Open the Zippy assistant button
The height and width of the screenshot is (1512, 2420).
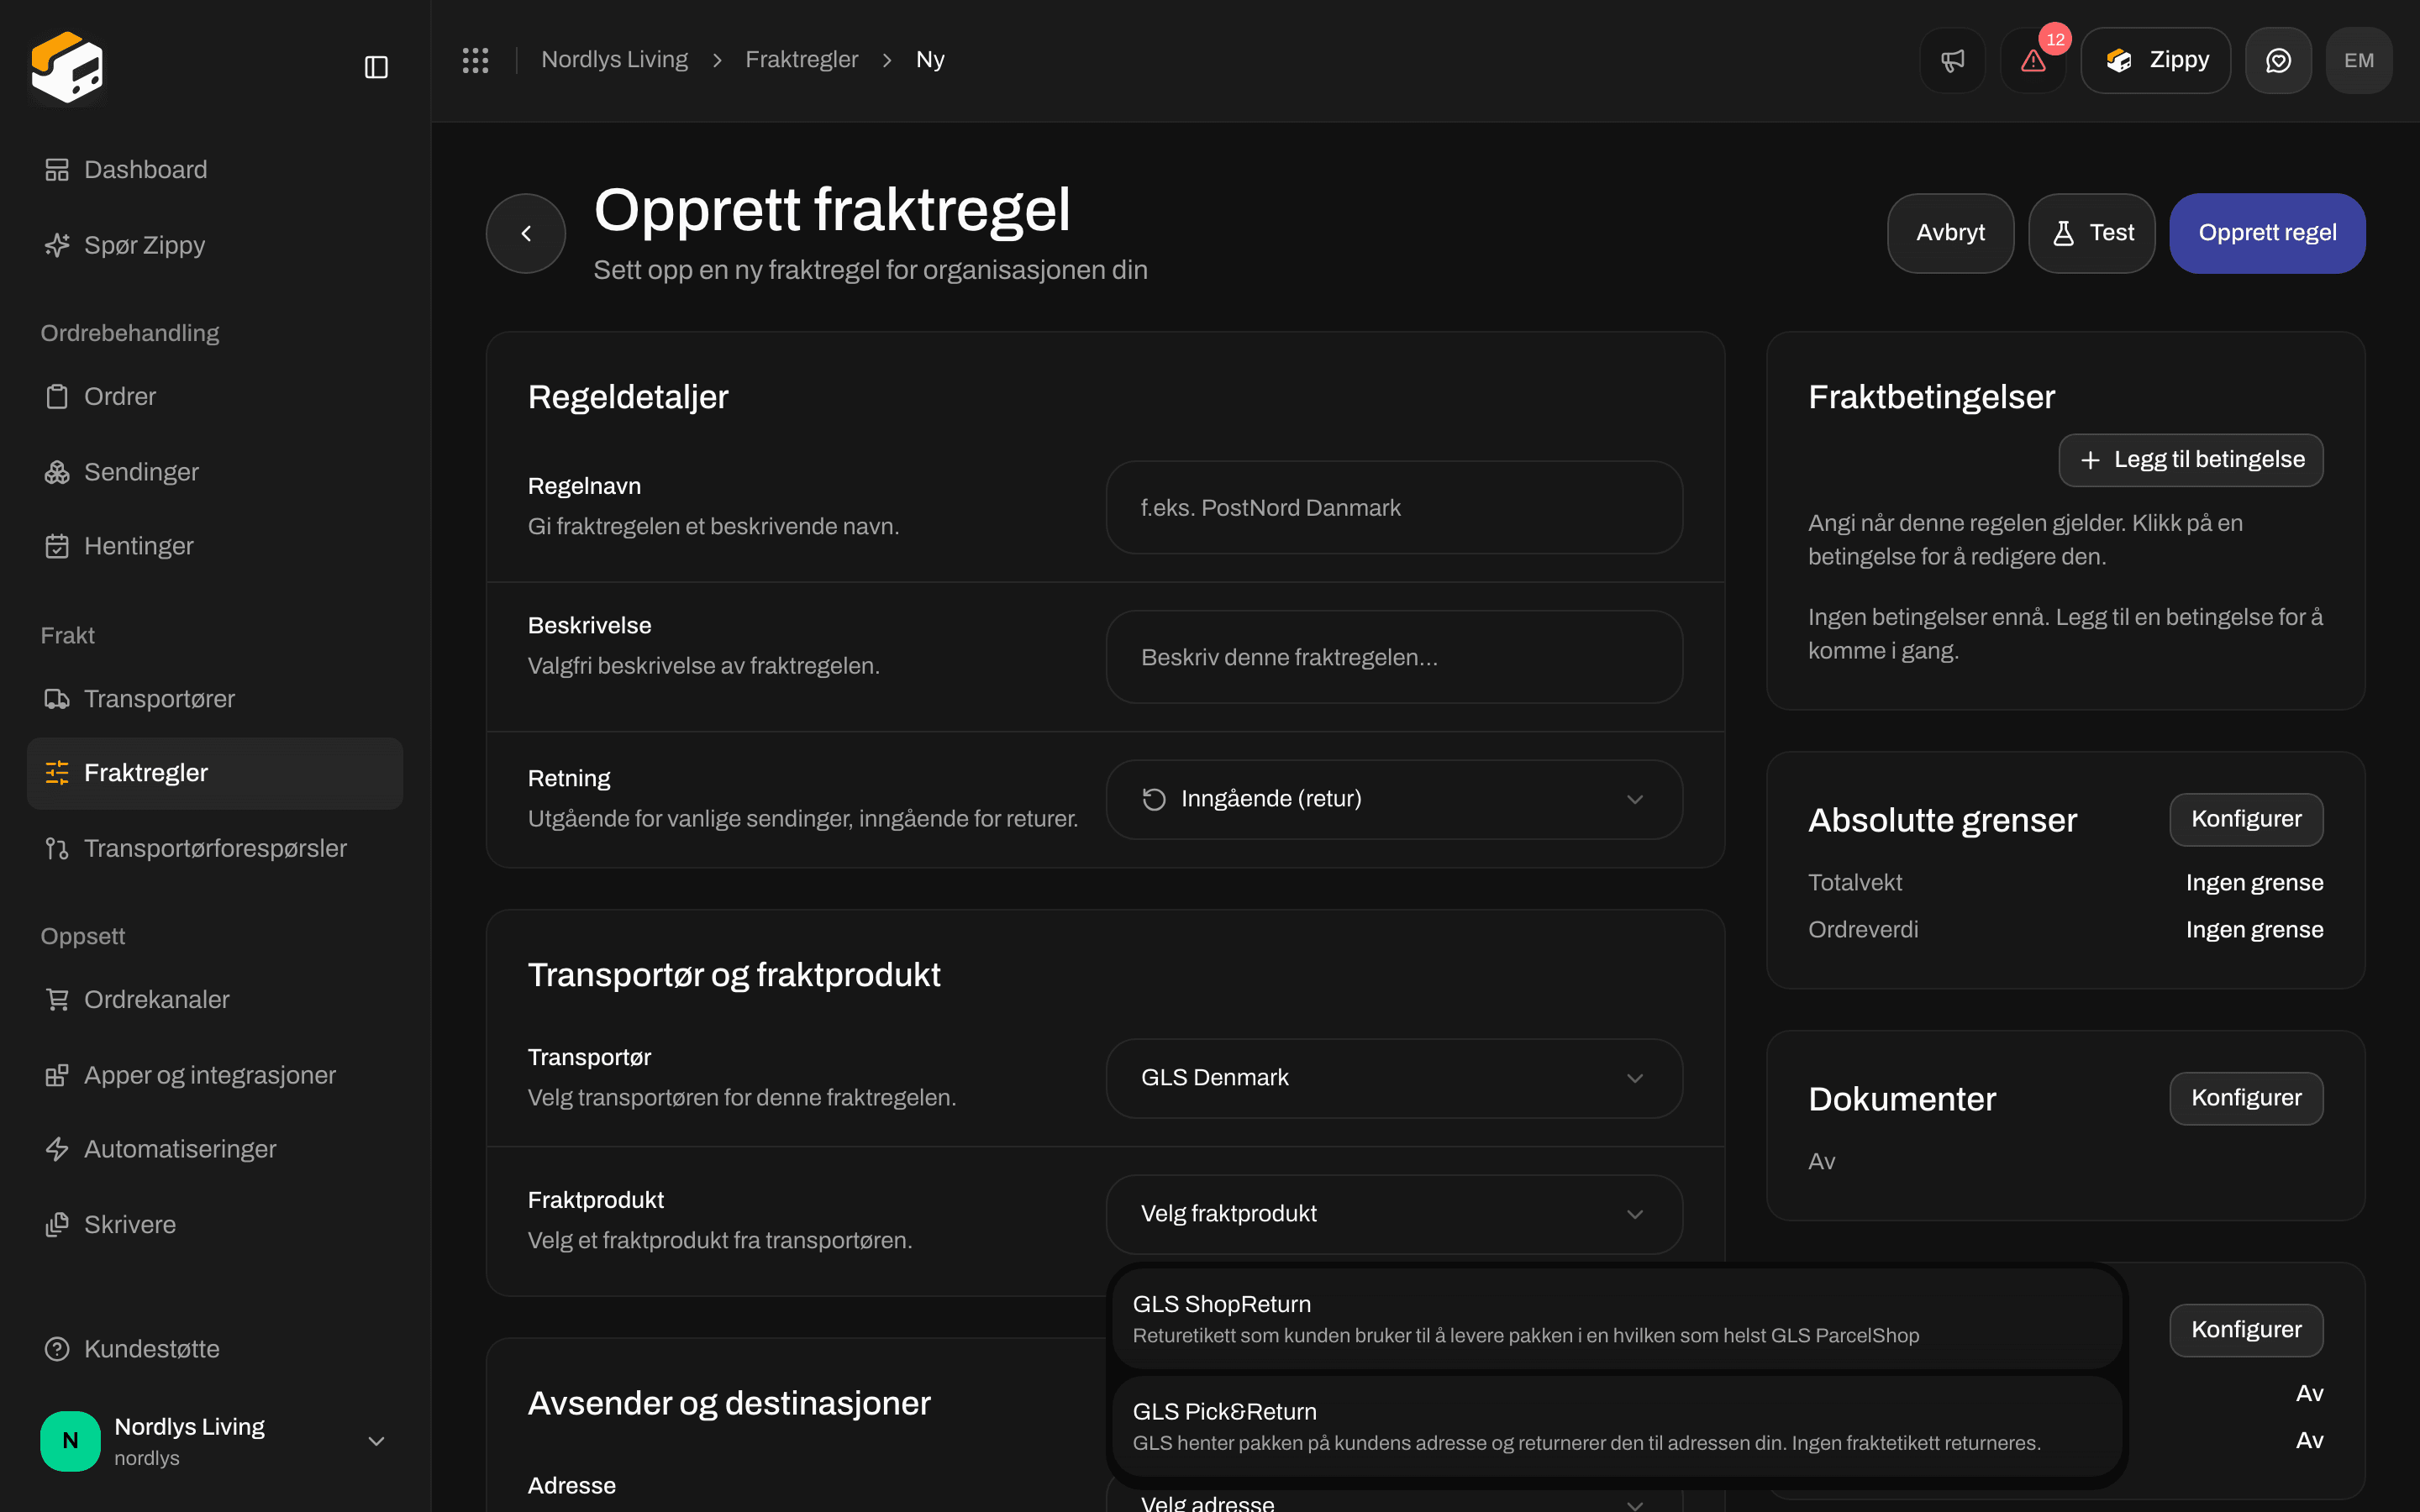point(2156,60)
